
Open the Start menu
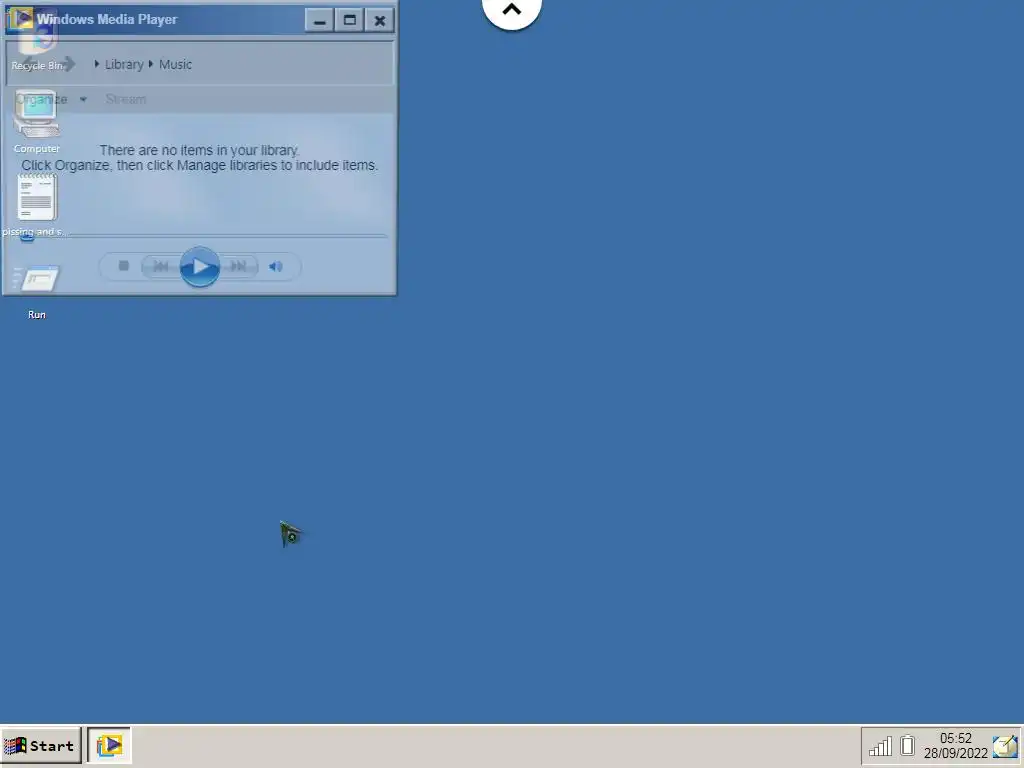(x=40, y=746)
